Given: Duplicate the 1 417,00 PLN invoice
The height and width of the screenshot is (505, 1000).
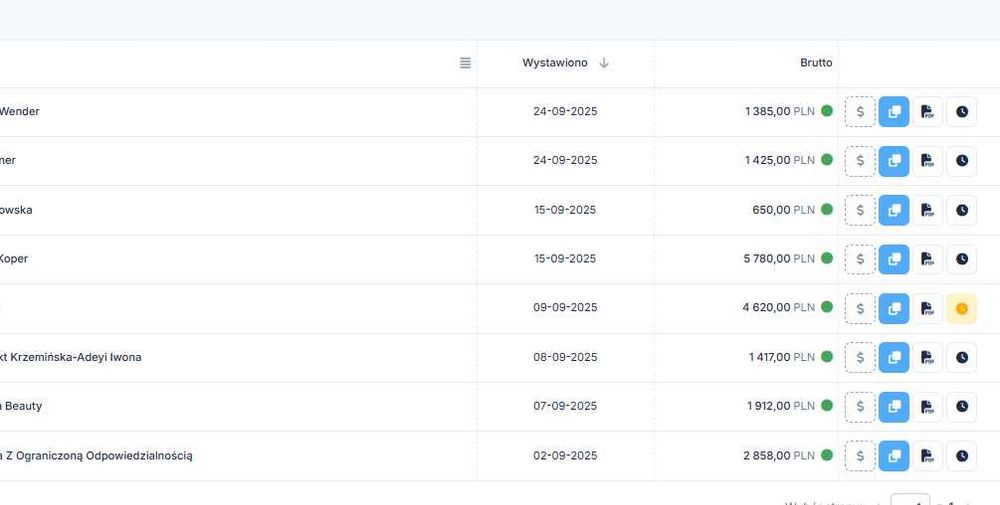Looking at the screenshot, I should [x=894, y=357].
